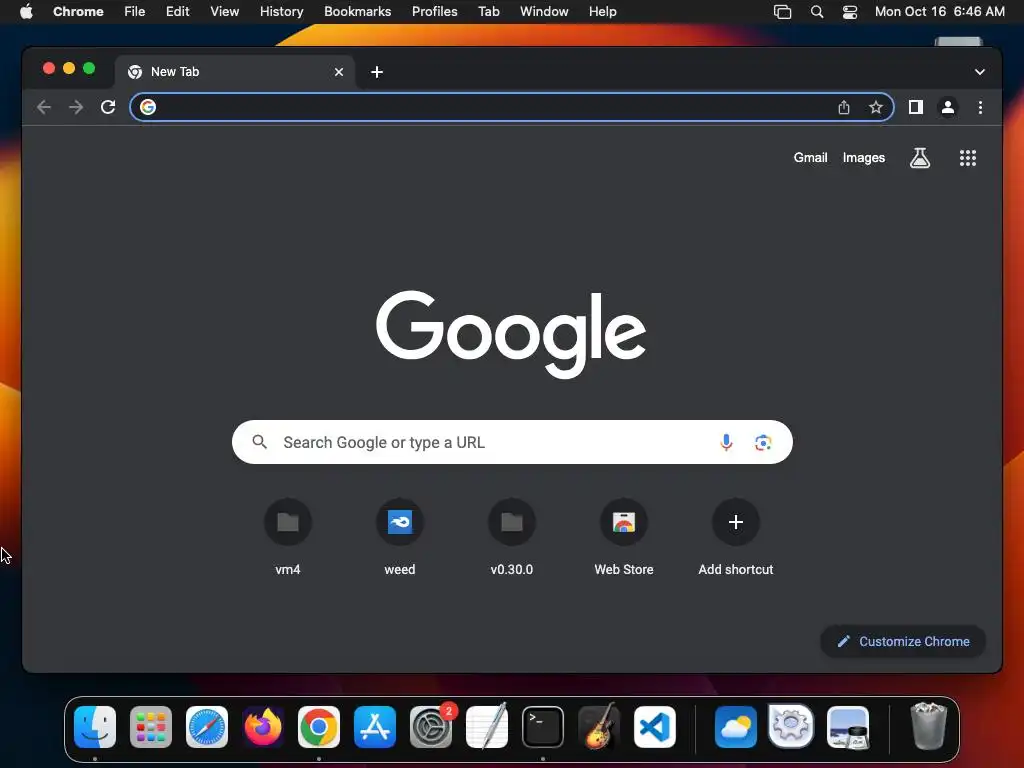Viewport: 1024px width, 768px height.
Task: Click Chrome icon in the Dock
Action: coord(319,727)
